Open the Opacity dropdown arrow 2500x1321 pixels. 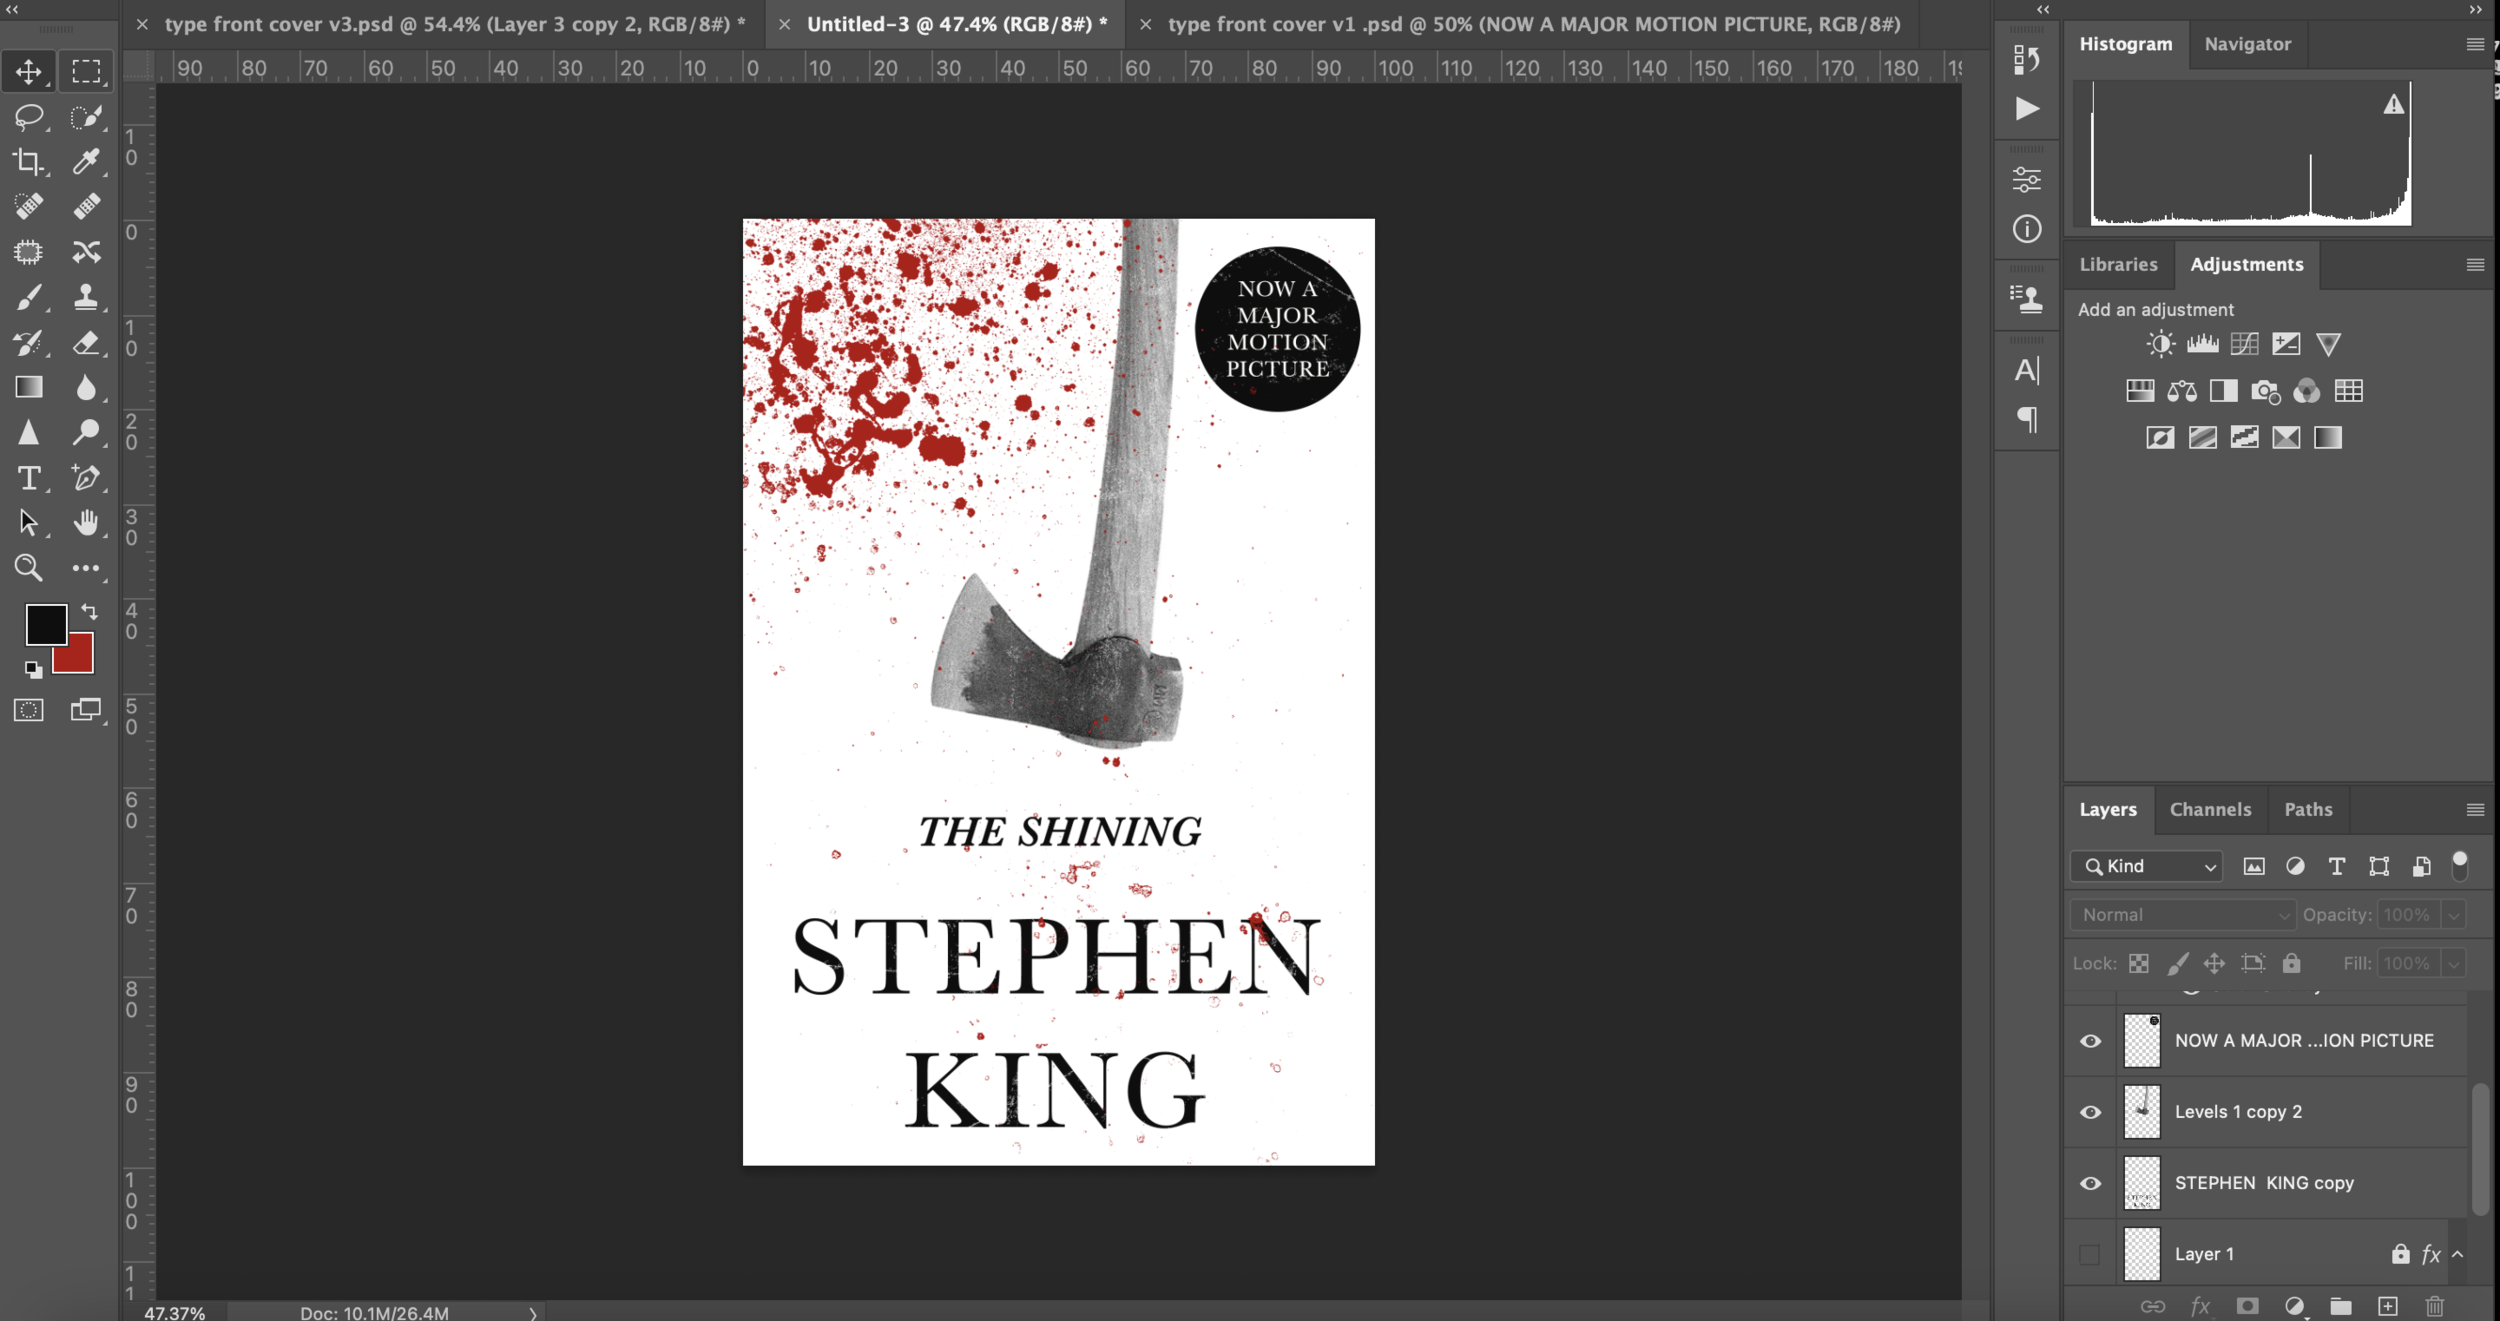2454,915
